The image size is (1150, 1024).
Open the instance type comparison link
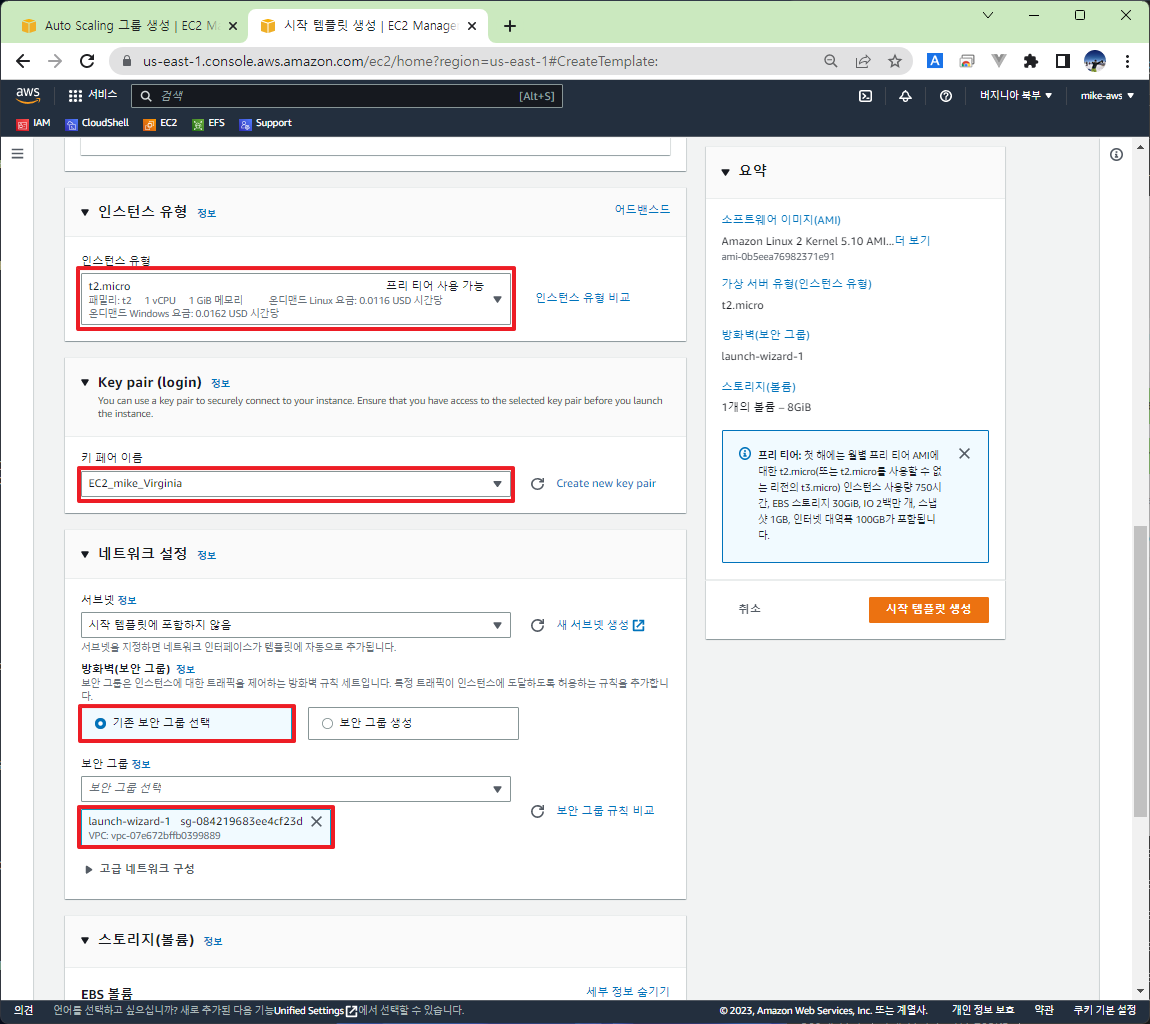582,298
